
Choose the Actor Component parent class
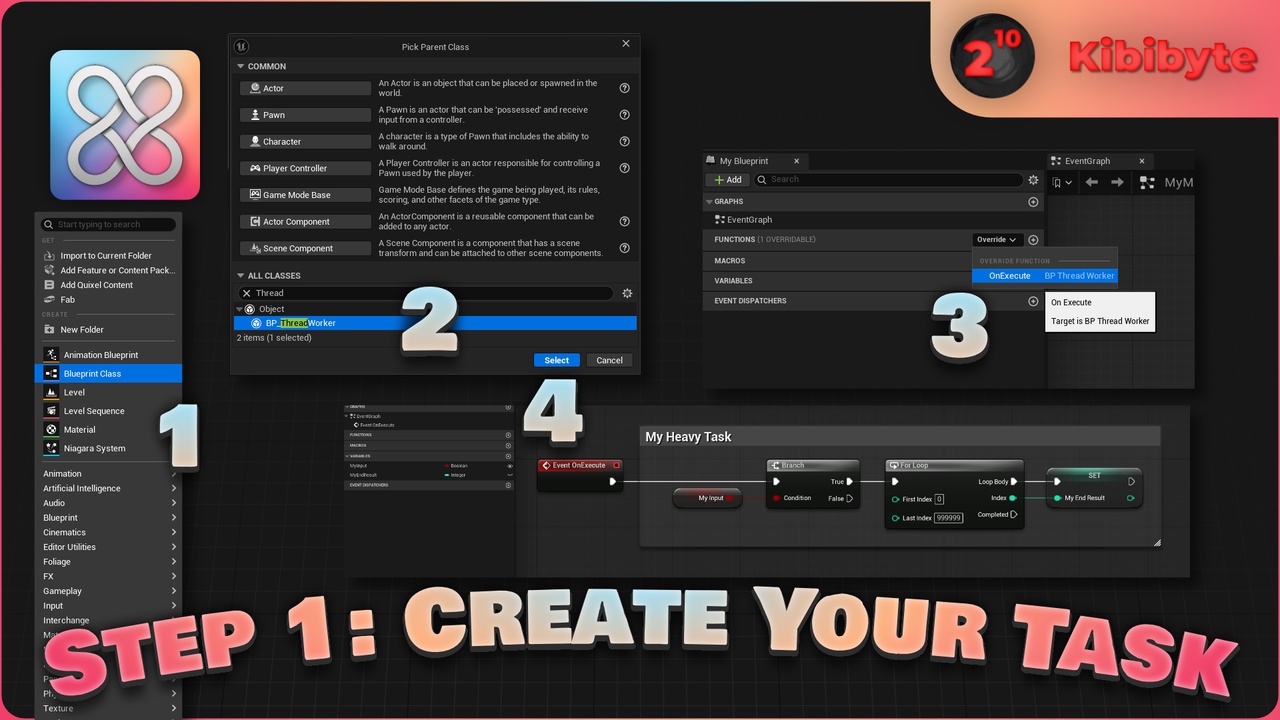(305, 222)
